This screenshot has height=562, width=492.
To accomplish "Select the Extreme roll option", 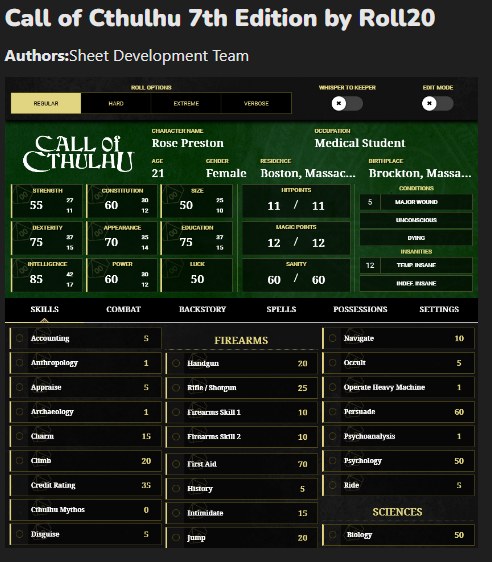I will click(x=186, y=103).
